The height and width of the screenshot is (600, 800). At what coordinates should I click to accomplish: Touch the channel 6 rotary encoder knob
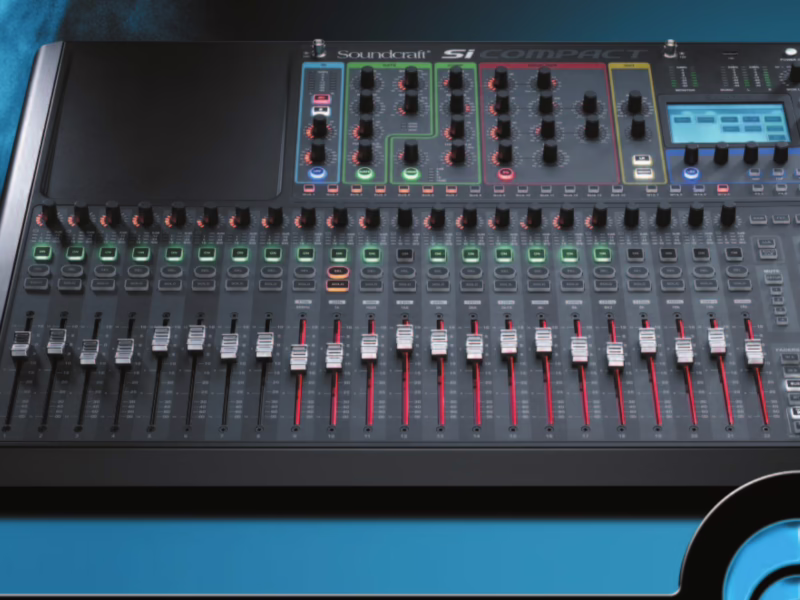click(210, 214)
